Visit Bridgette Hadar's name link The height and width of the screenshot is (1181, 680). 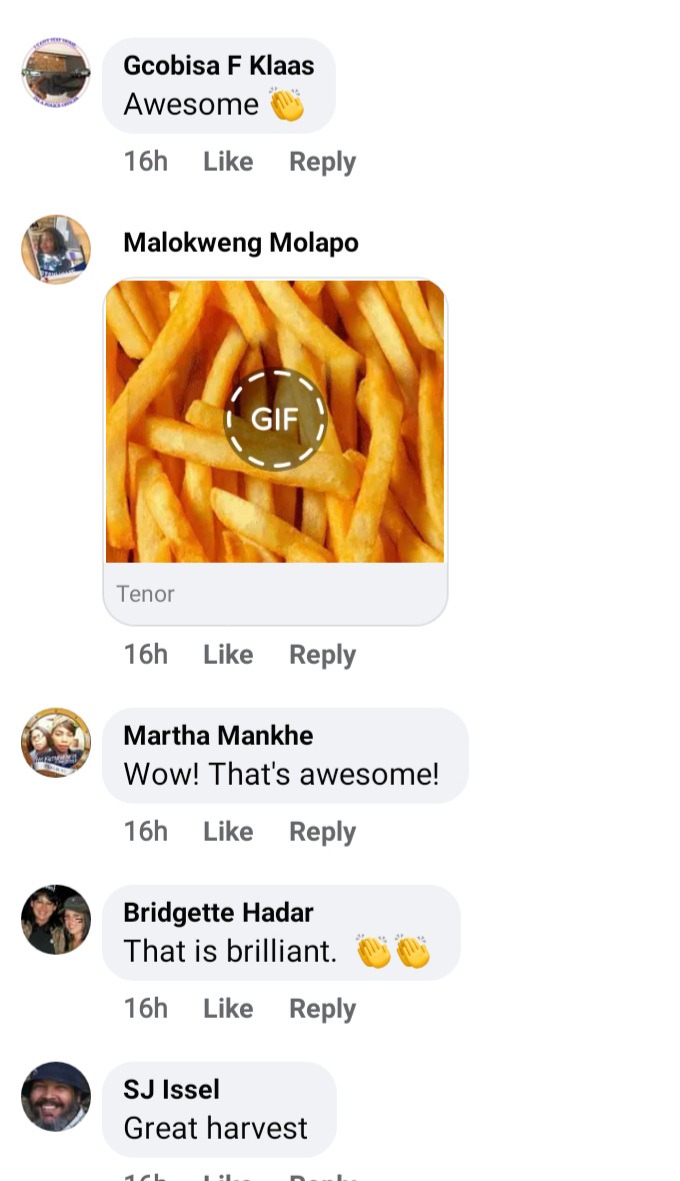click(218, 912)
